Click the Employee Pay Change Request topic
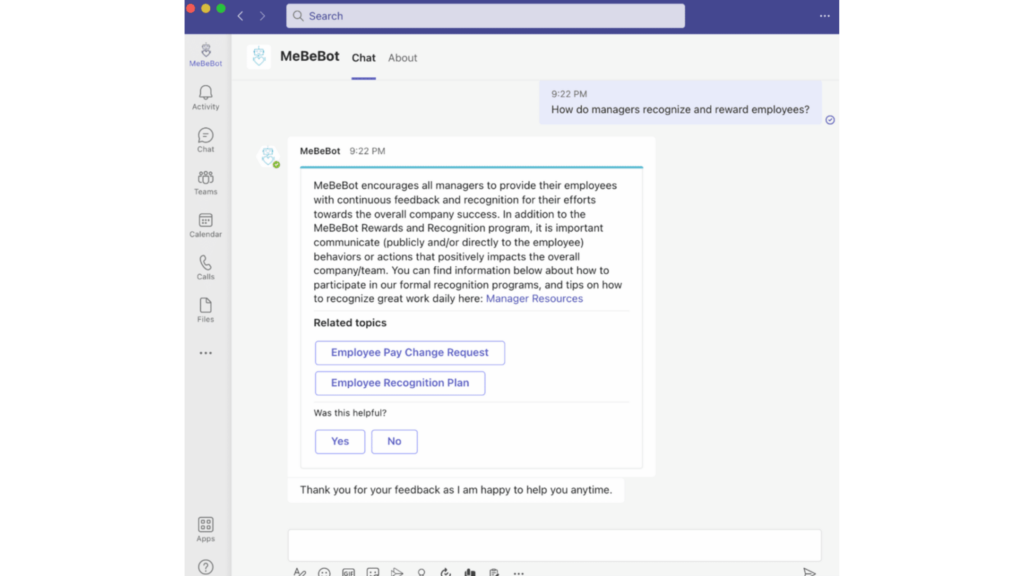The width and height of the screenshot is (1024, 576). 409,353
